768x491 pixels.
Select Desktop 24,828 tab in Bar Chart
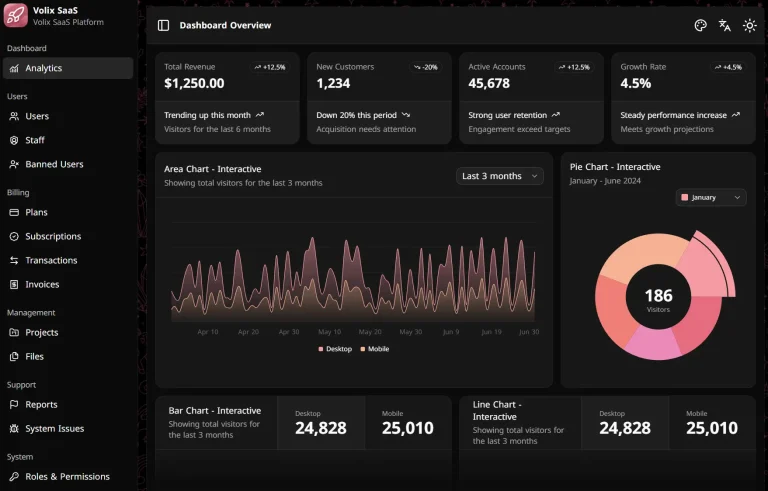321,423
